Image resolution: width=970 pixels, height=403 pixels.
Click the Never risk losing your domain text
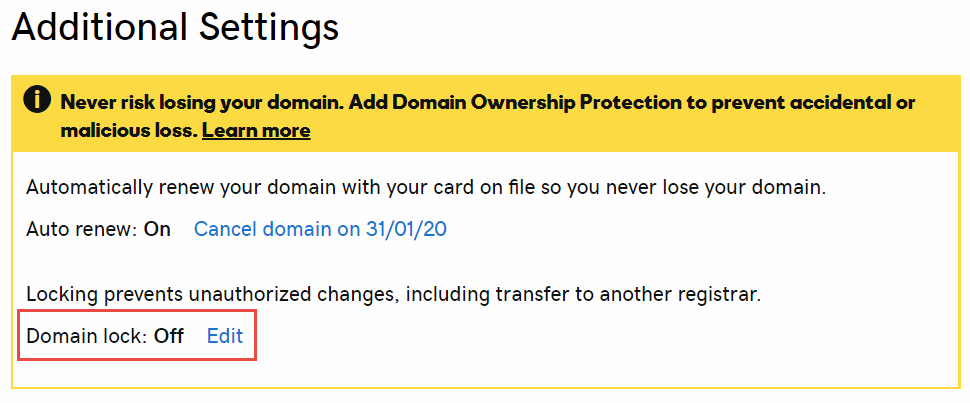click(202, 102)
